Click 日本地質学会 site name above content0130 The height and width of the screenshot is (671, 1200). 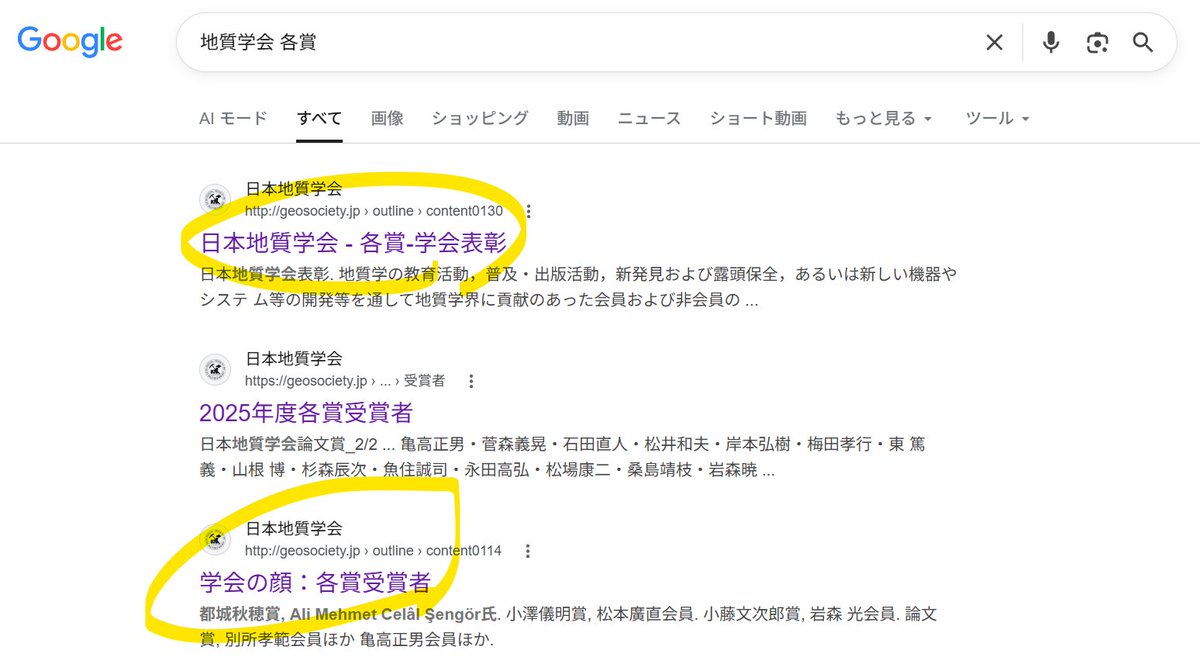pos(294,188)
